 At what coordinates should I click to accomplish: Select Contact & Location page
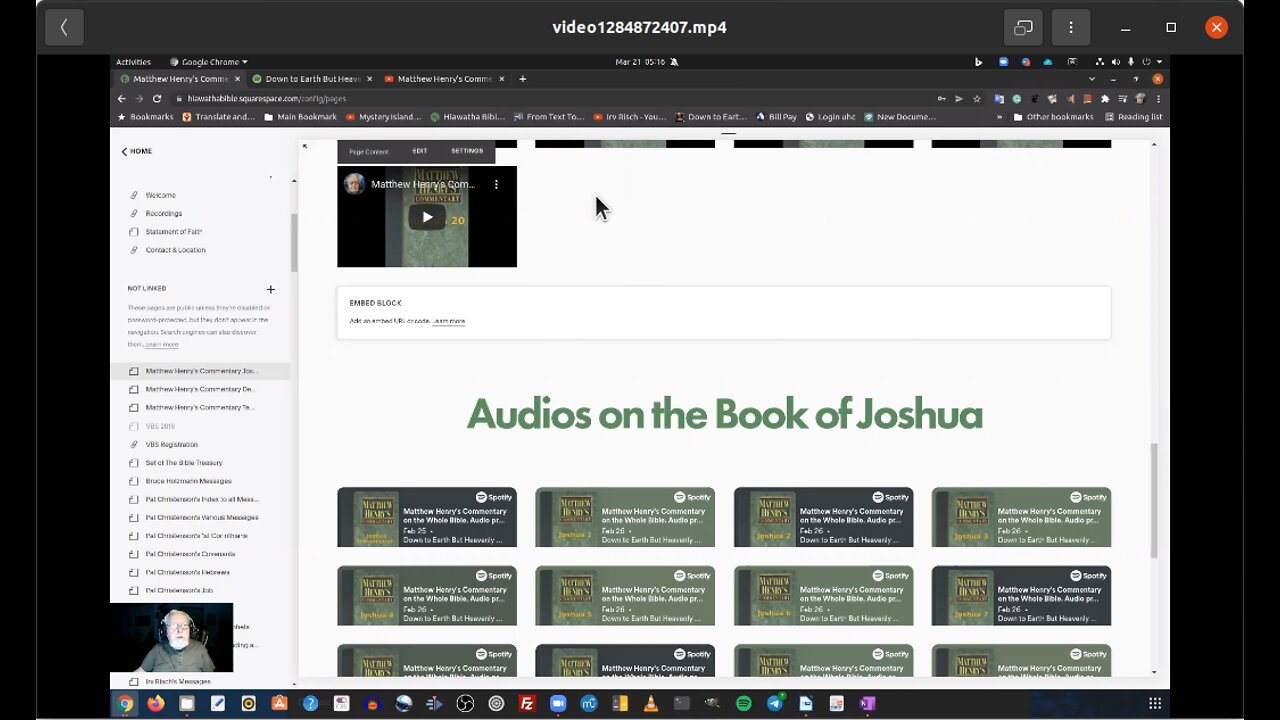click(175, 250)
